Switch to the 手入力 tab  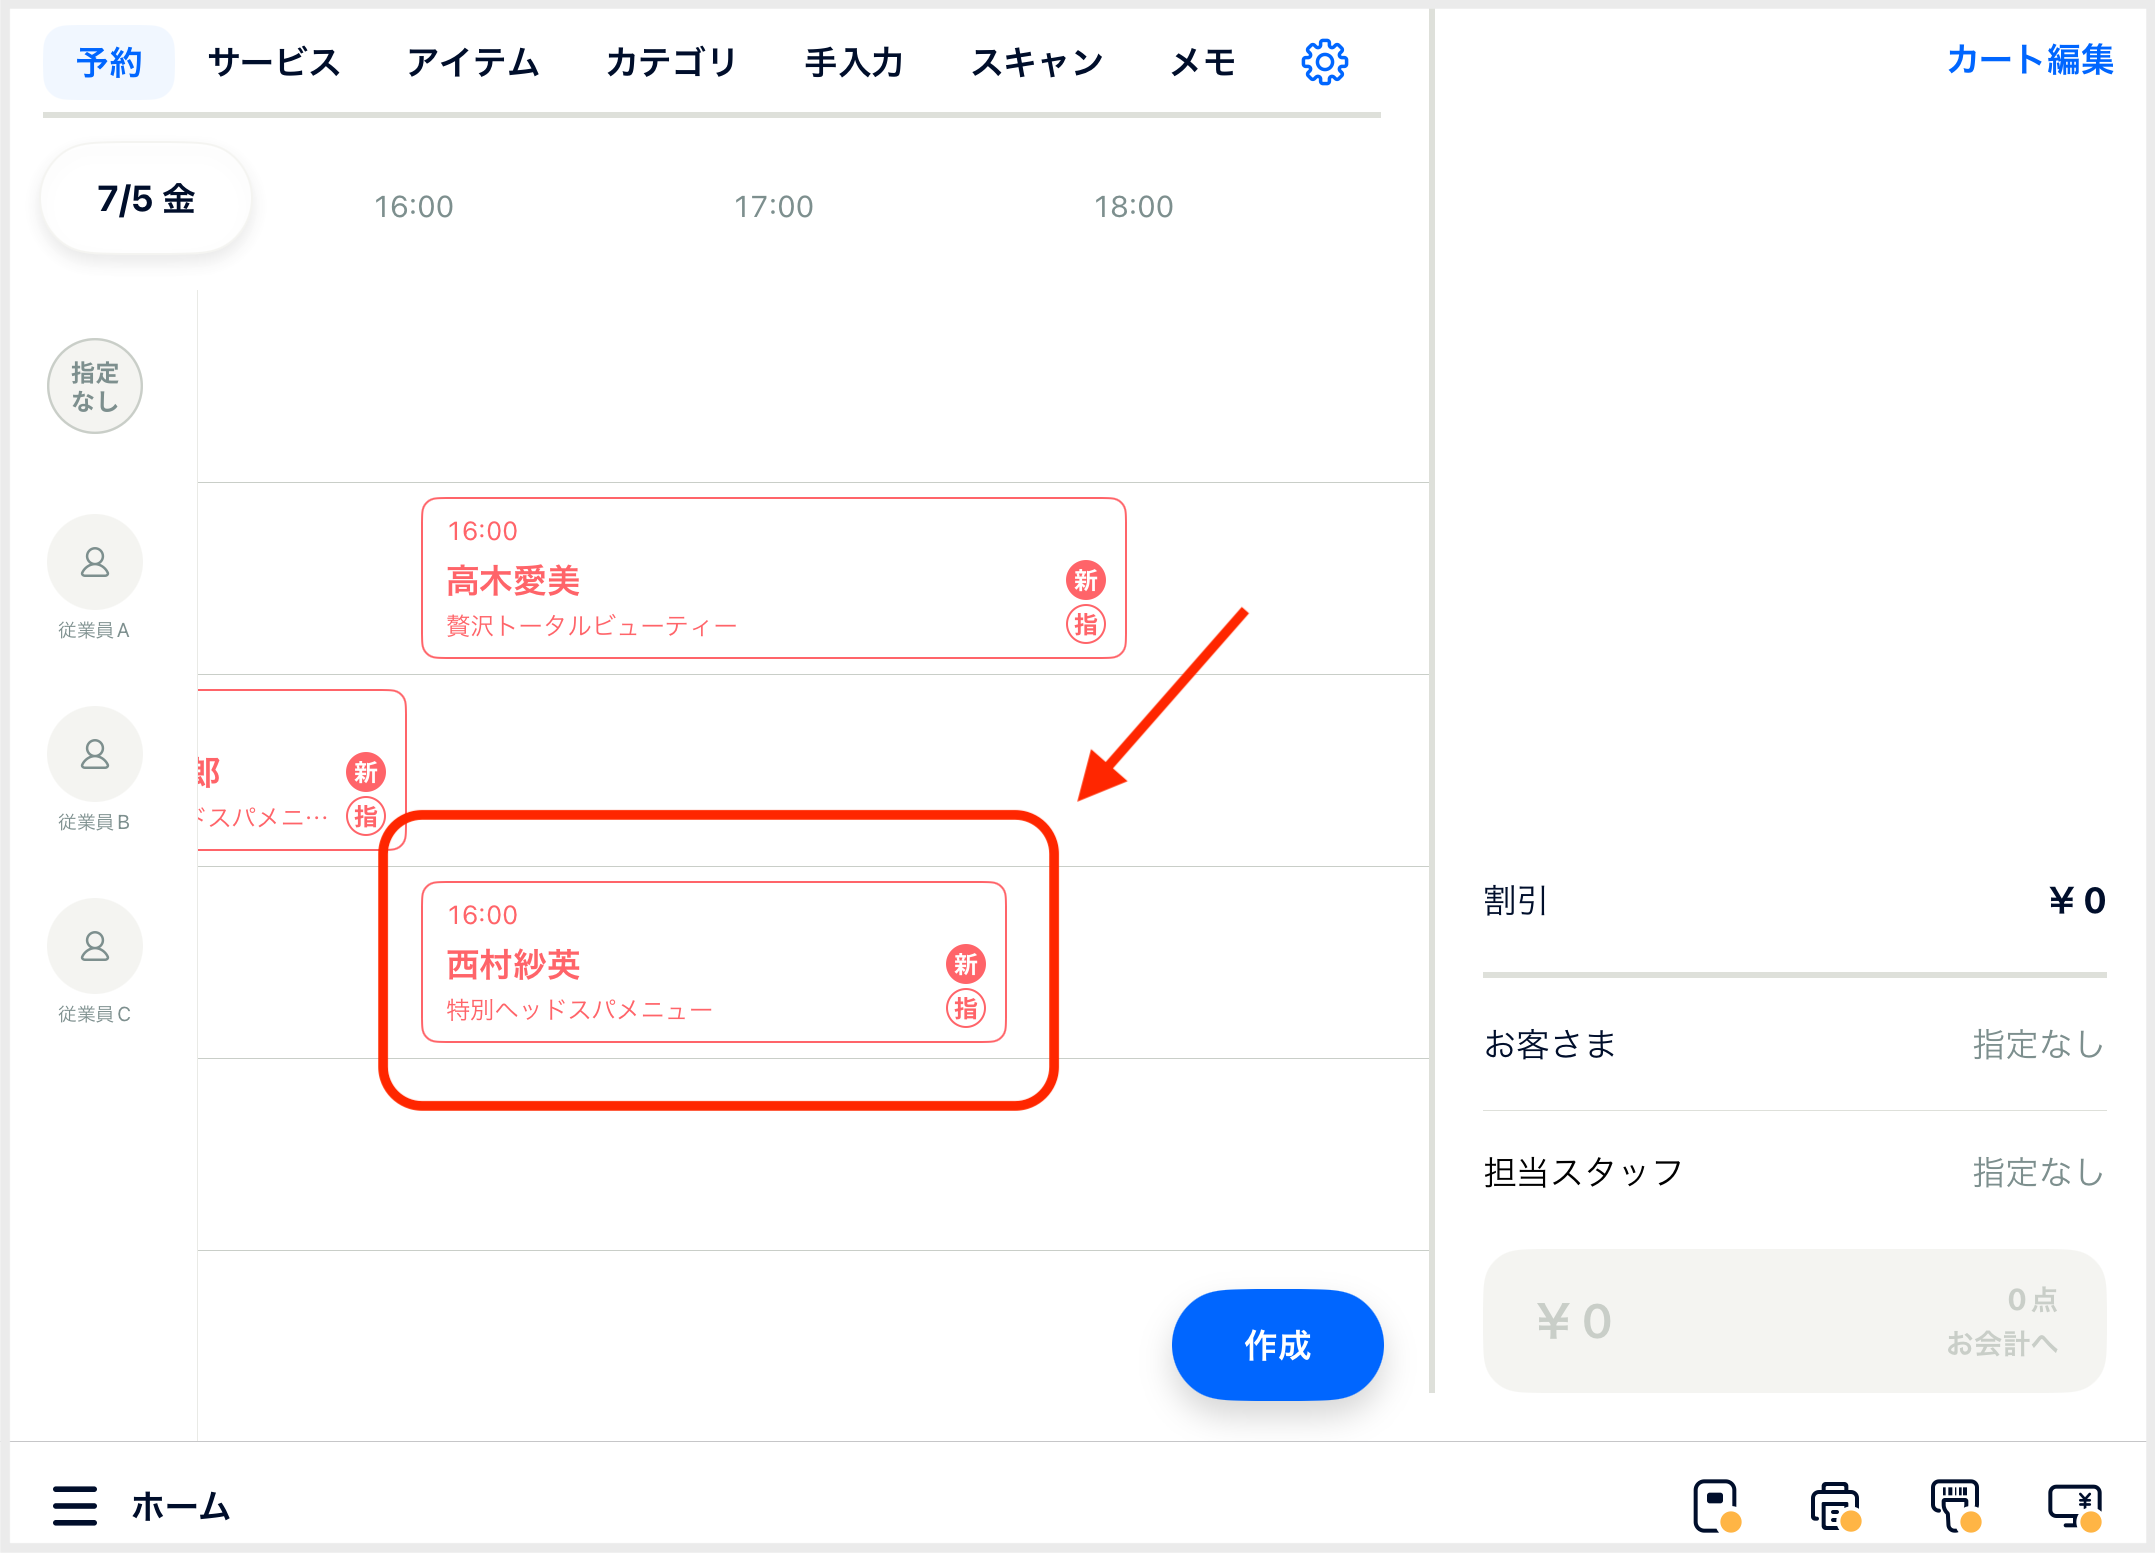[x=854, y=63]
